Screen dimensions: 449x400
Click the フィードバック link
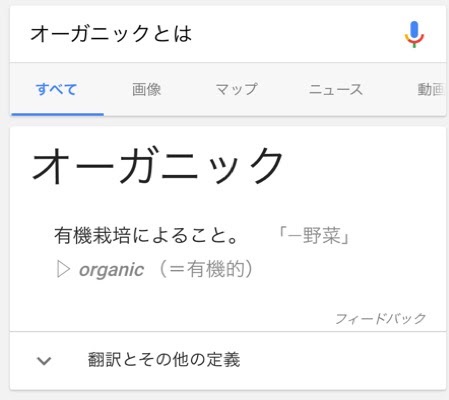point(380,319)
